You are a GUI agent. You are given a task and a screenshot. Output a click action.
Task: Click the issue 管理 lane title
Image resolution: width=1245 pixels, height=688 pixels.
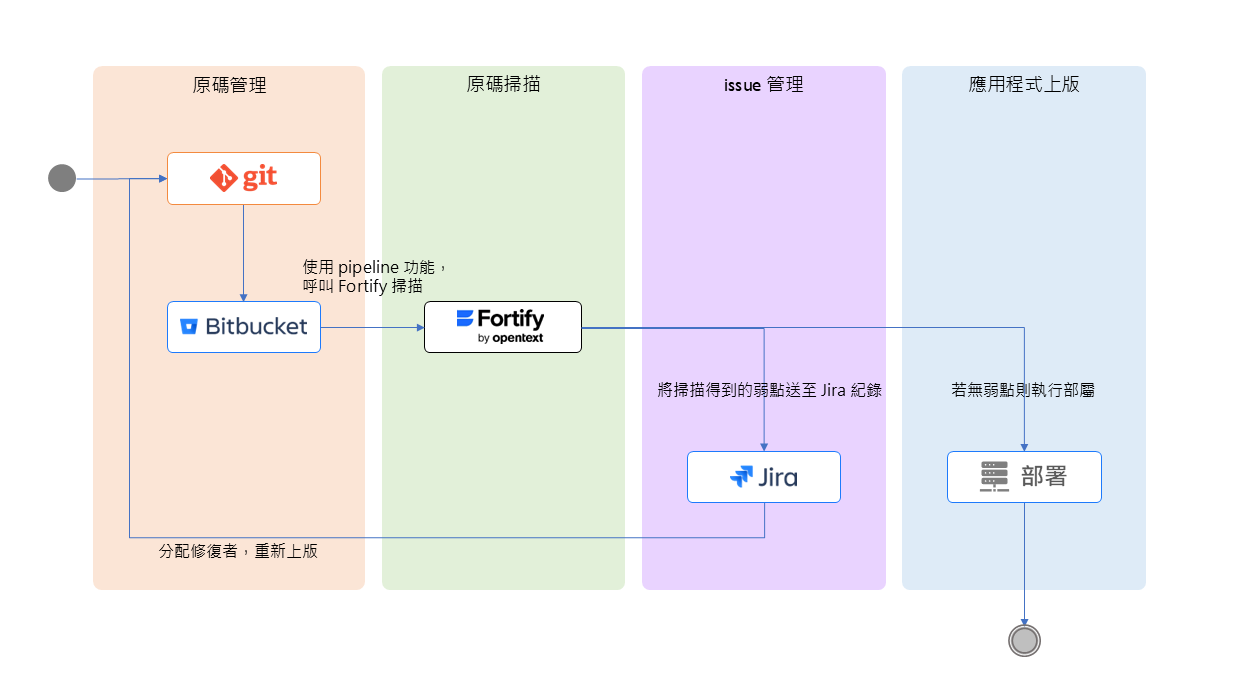[763, 85]
